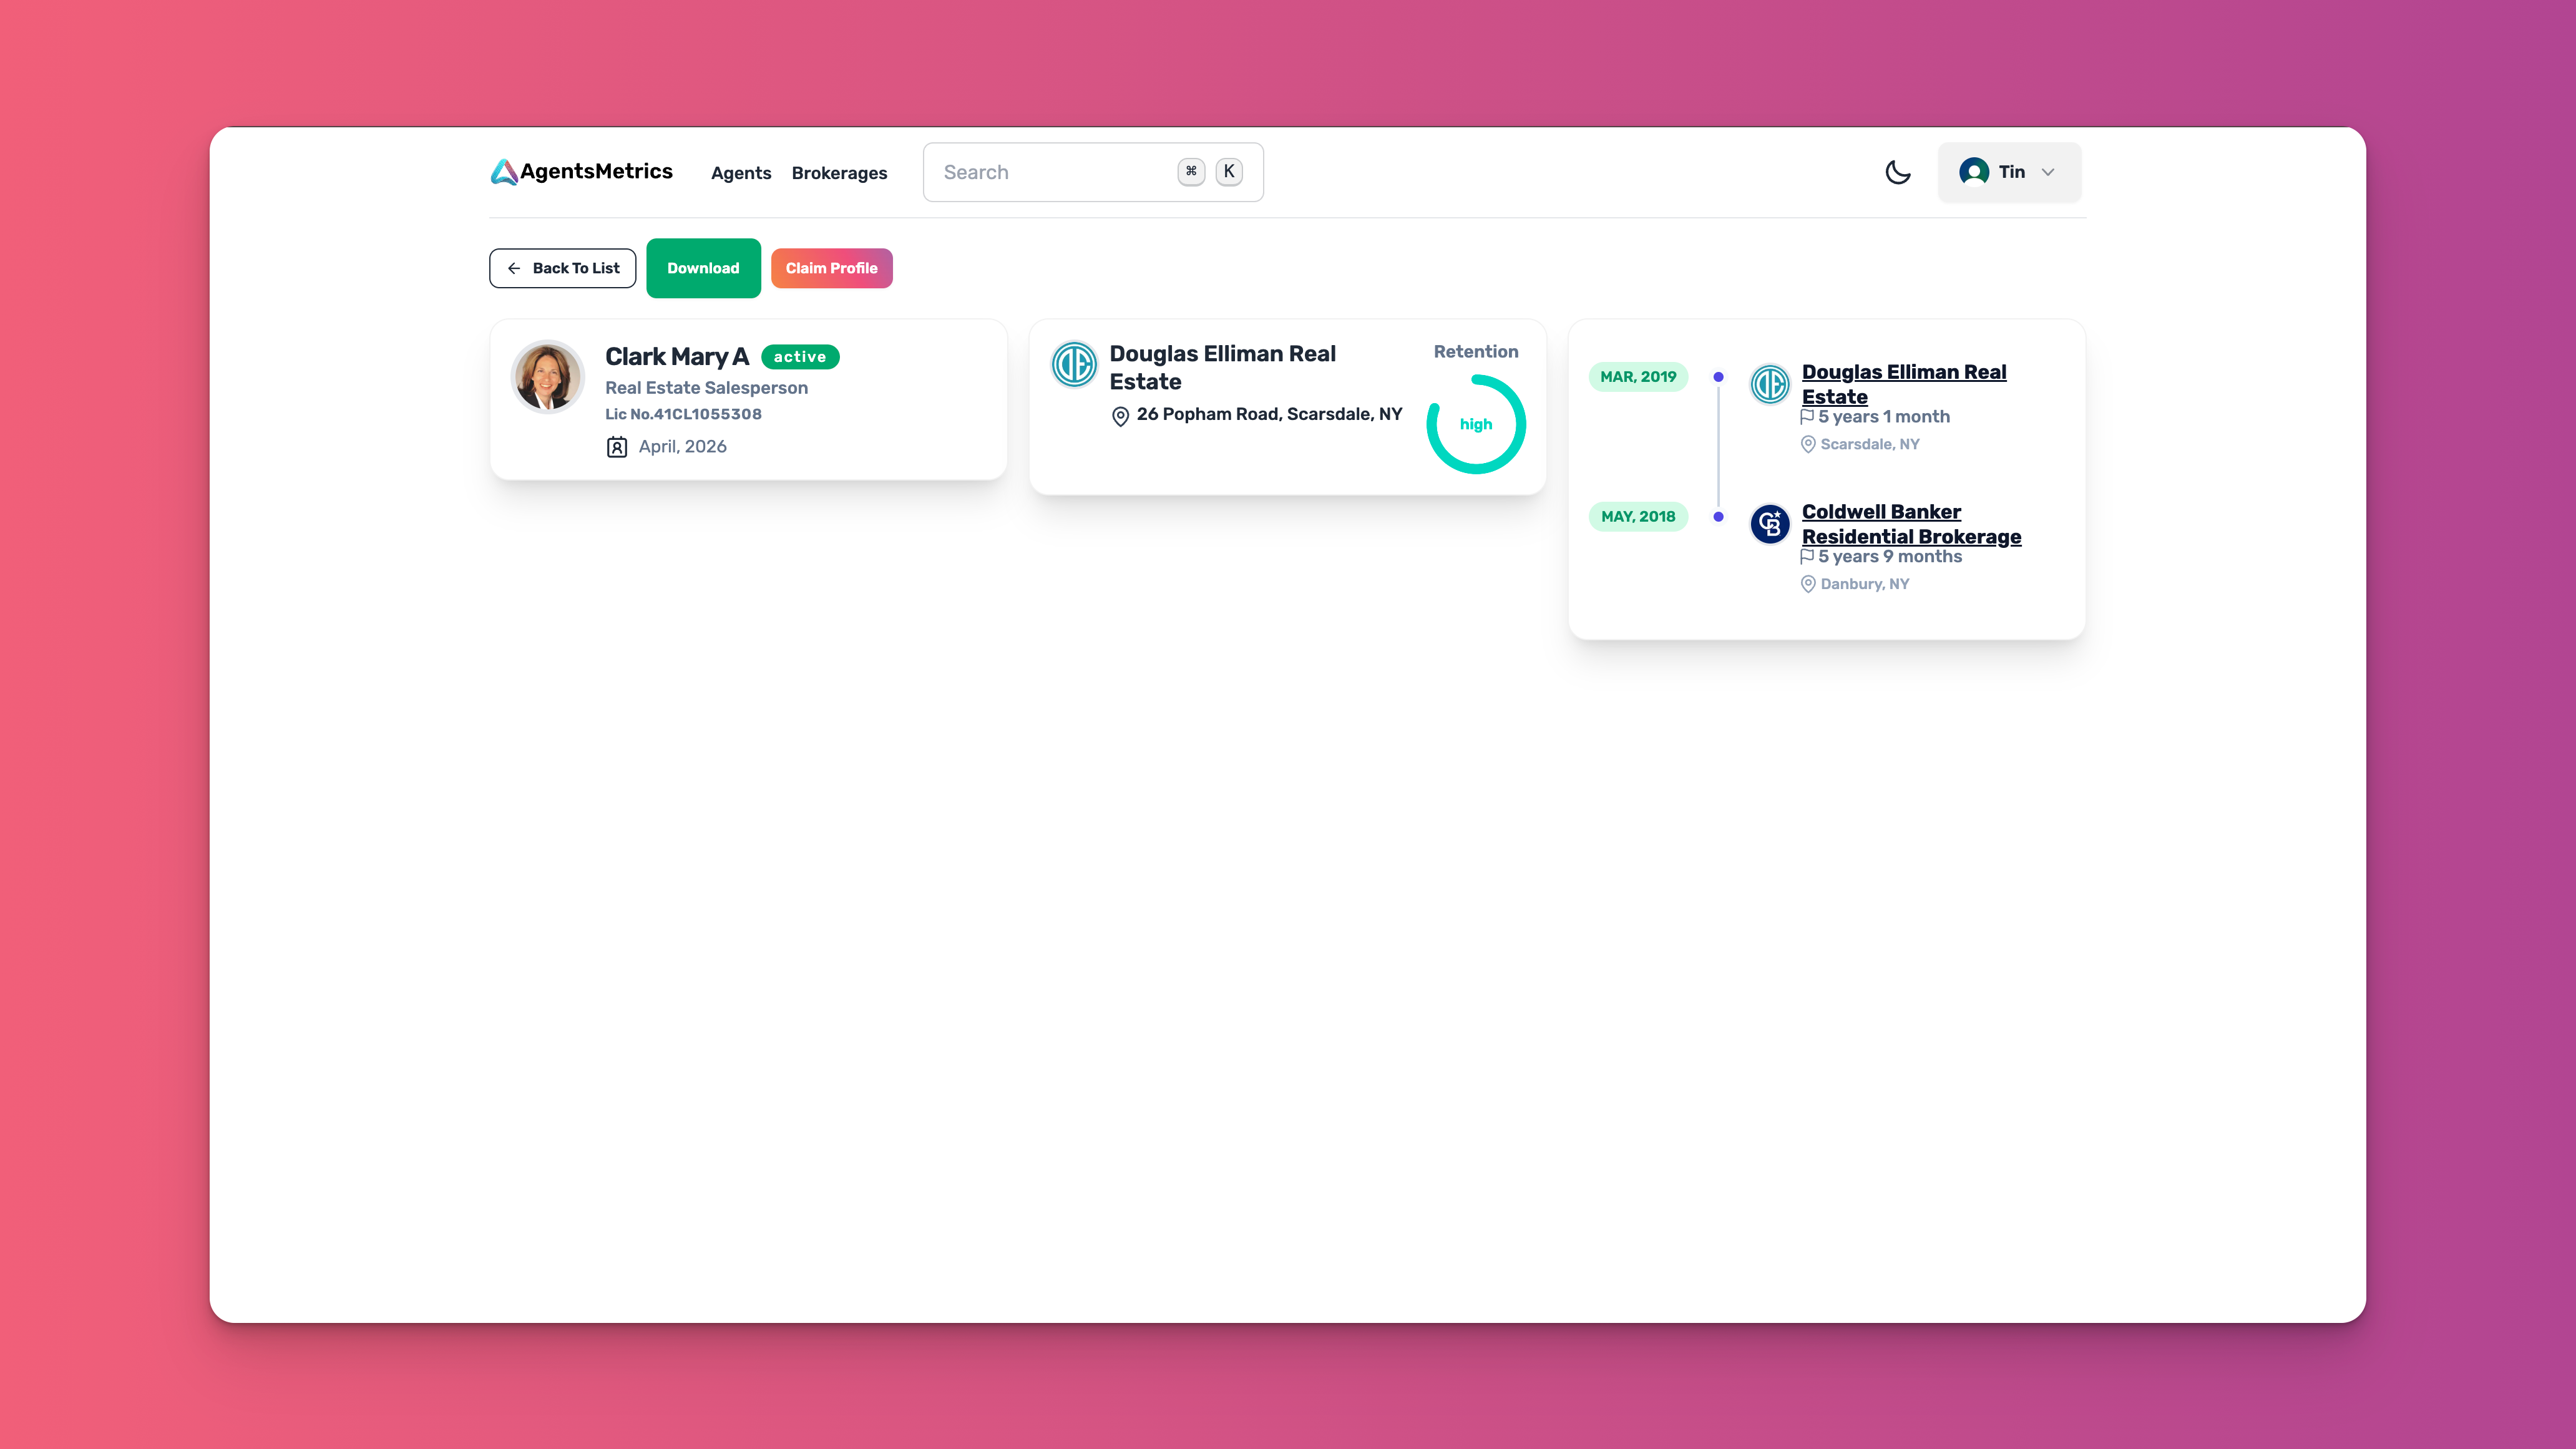Screen dimensions: 2576x1449
Task: Open Douglas Elliman Real Estate timeline link
Action: [1903, 384]
